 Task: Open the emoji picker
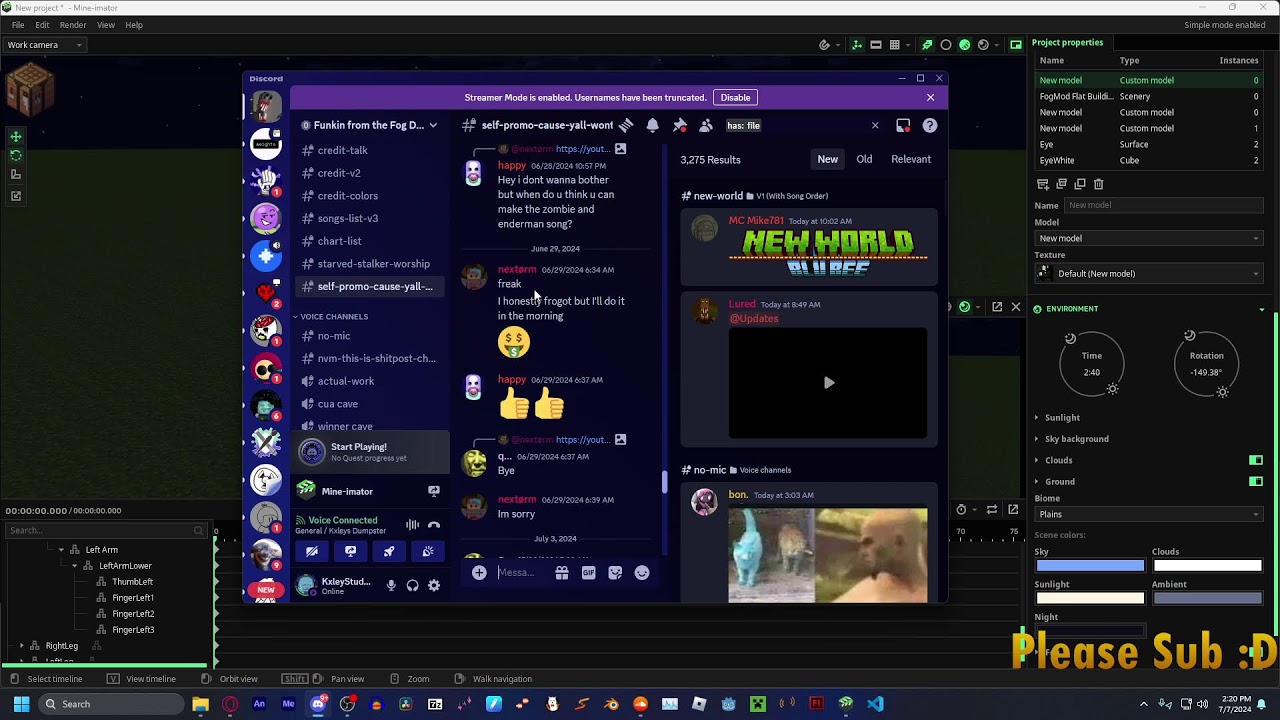pyautogui.click(x=642, y=573)
